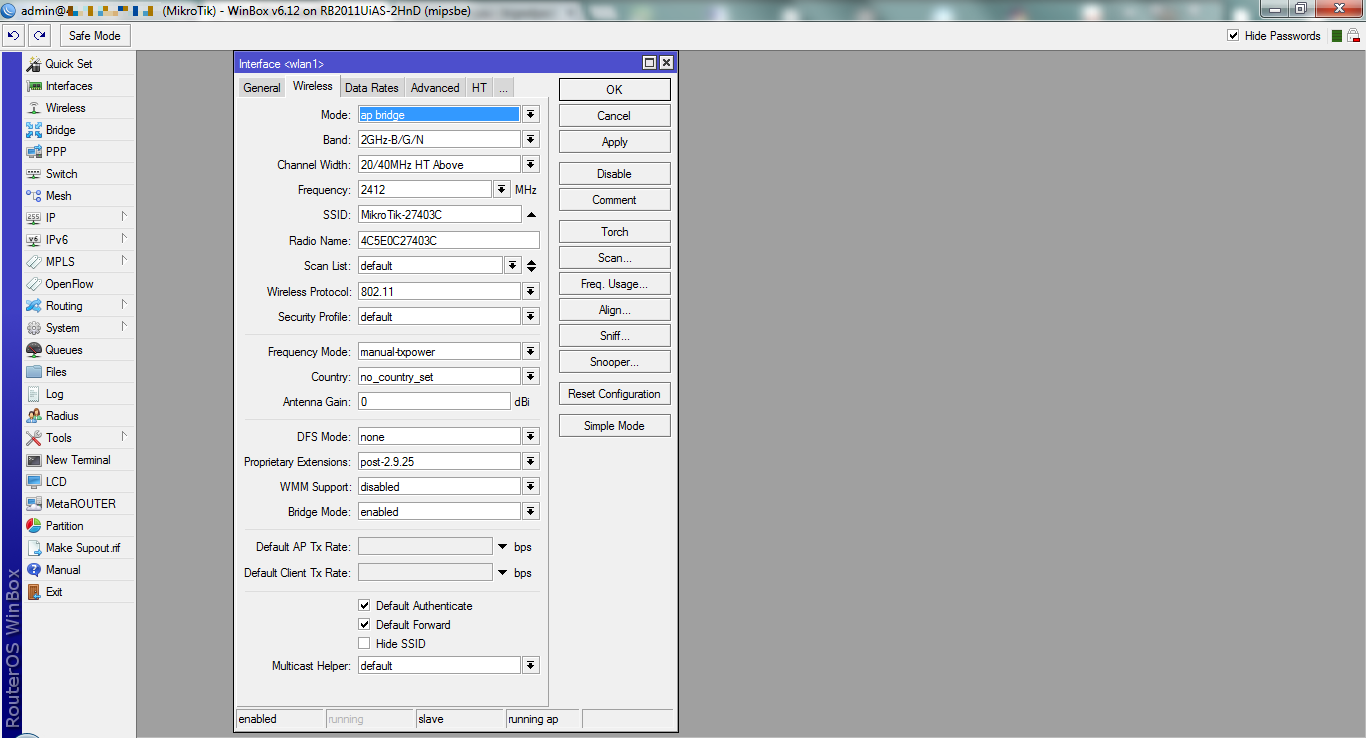Switch to the Data Rates tab
The height and width of the screenshot is (738, 1366).
(x=372, y=88)
